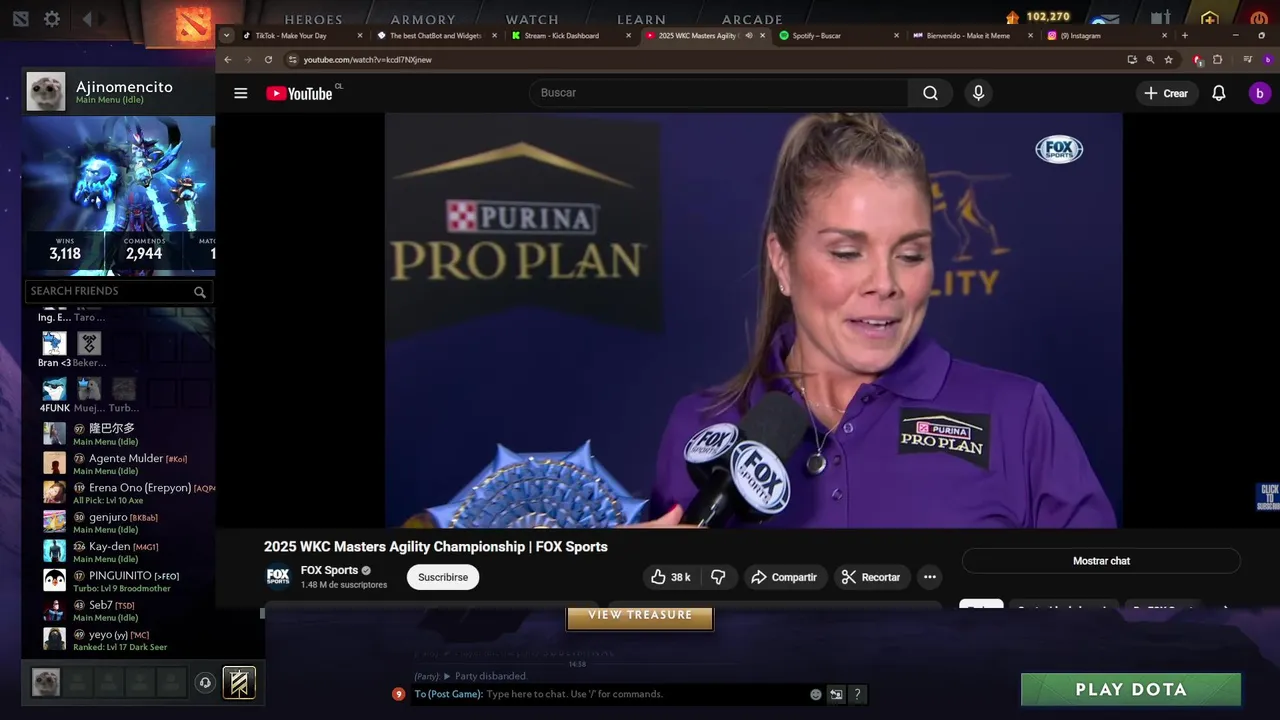Open YouTube hamburger guide menu
Viewport: 1280px width, 720px height.
[240, 93]
